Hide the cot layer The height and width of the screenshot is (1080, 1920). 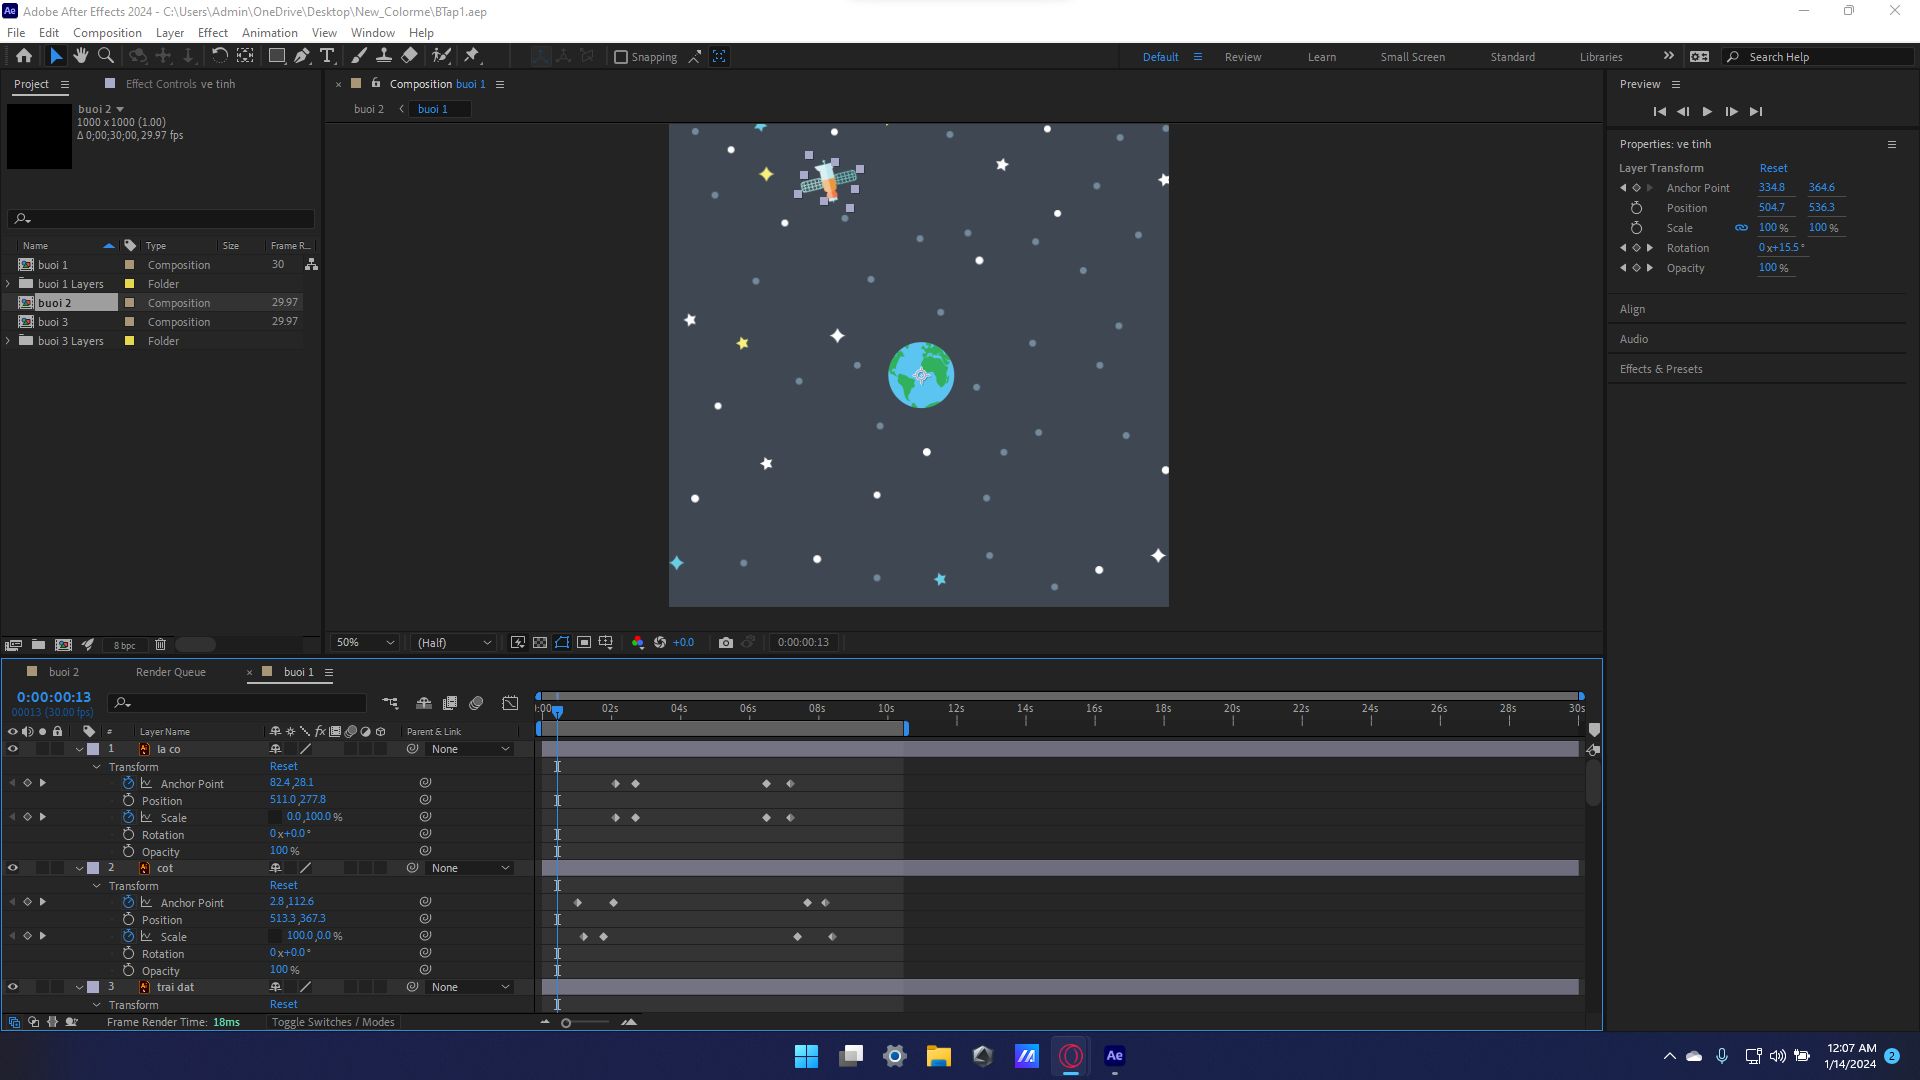(13, 868)
